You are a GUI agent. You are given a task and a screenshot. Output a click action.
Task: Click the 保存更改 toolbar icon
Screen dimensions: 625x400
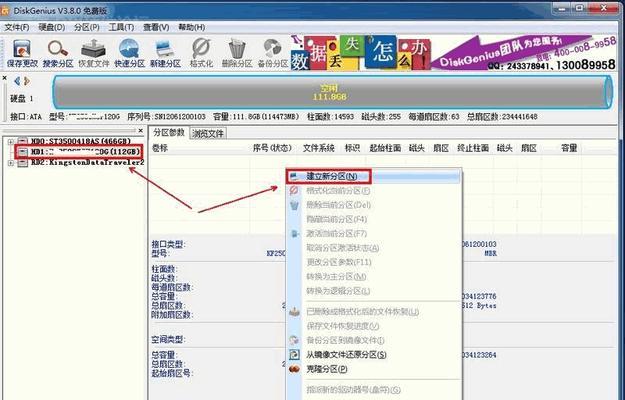coord(22,53)
